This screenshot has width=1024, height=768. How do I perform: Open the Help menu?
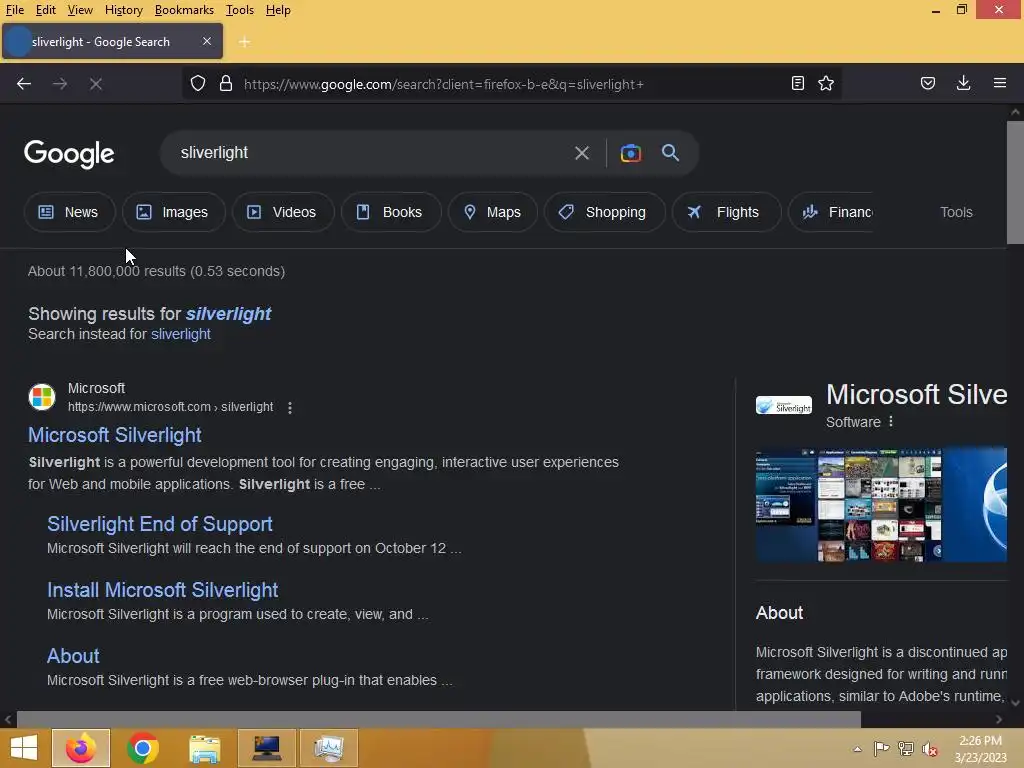[x=278, y=10]
